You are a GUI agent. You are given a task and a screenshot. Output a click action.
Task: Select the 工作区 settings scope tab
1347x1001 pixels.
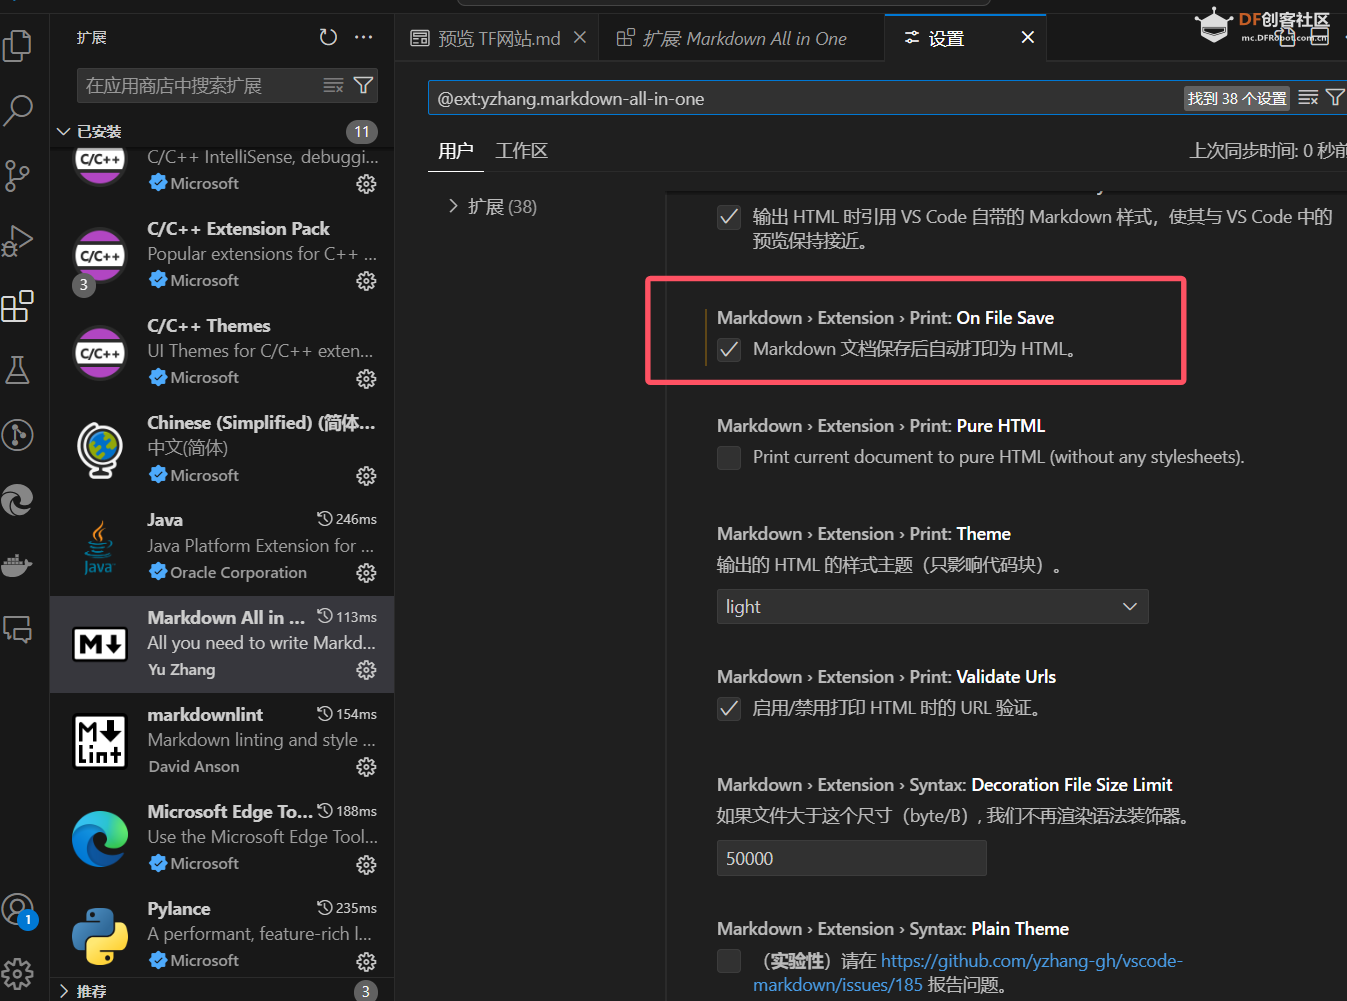522,151
